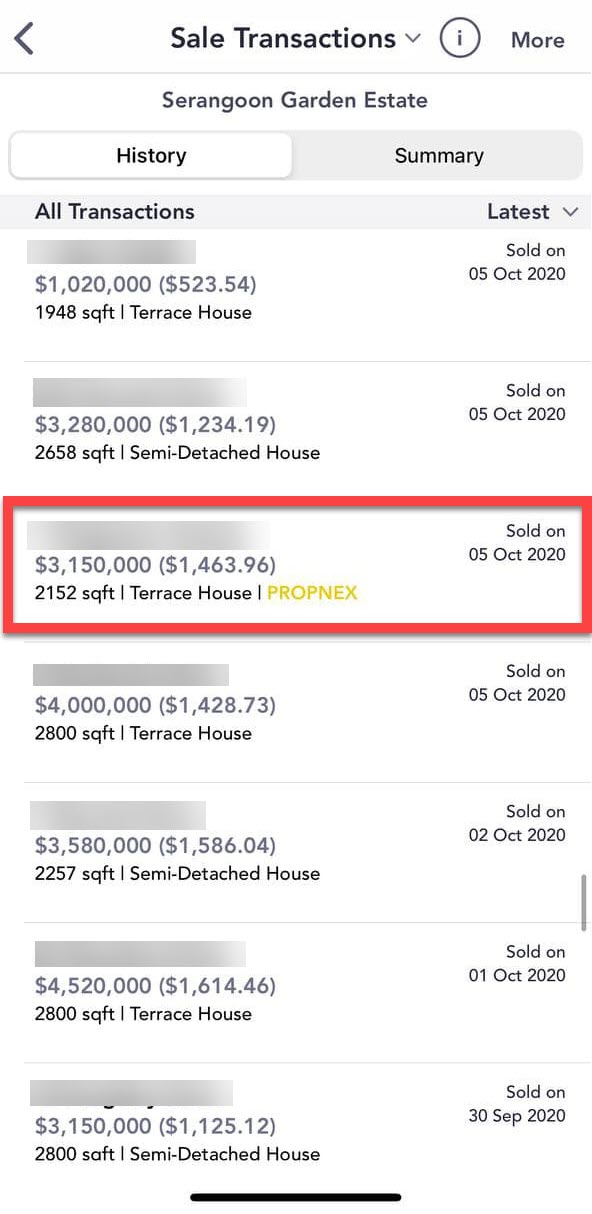Viewport: 592px width, 1214px height.
Task: Tap the back arrow icon
Action: tap(24, 39)
